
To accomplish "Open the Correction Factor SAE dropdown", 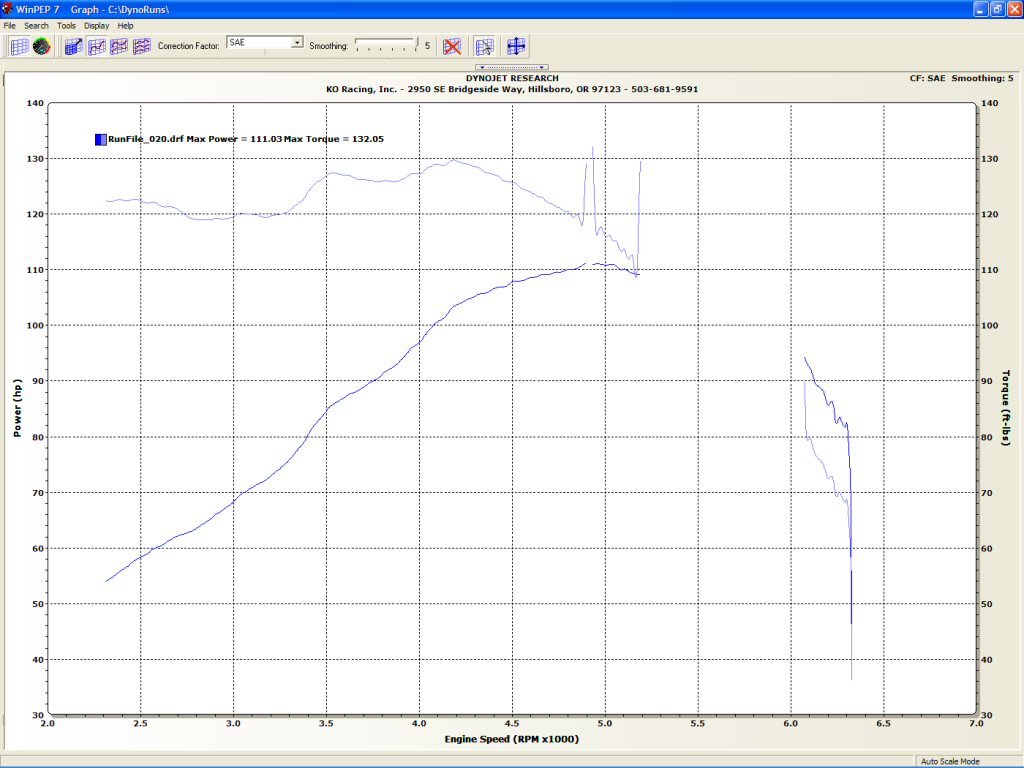I will pos(297,43).
